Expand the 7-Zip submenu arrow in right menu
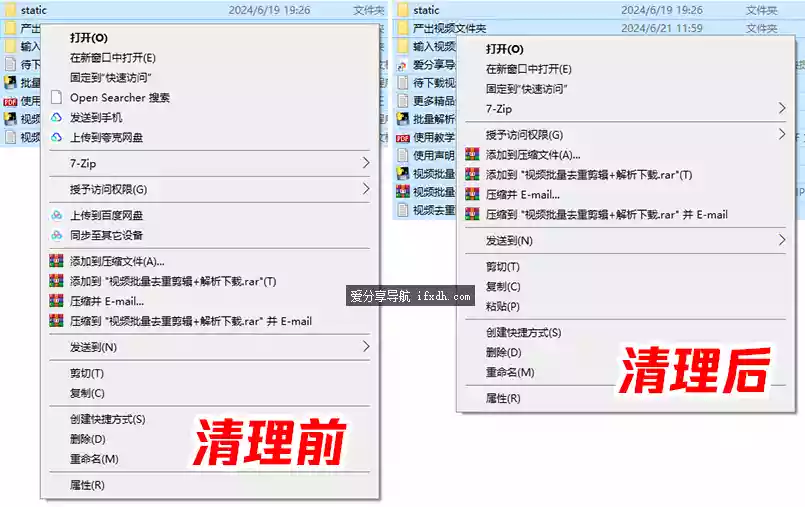This screenshot has width=805, height=507. click(781, 108)
